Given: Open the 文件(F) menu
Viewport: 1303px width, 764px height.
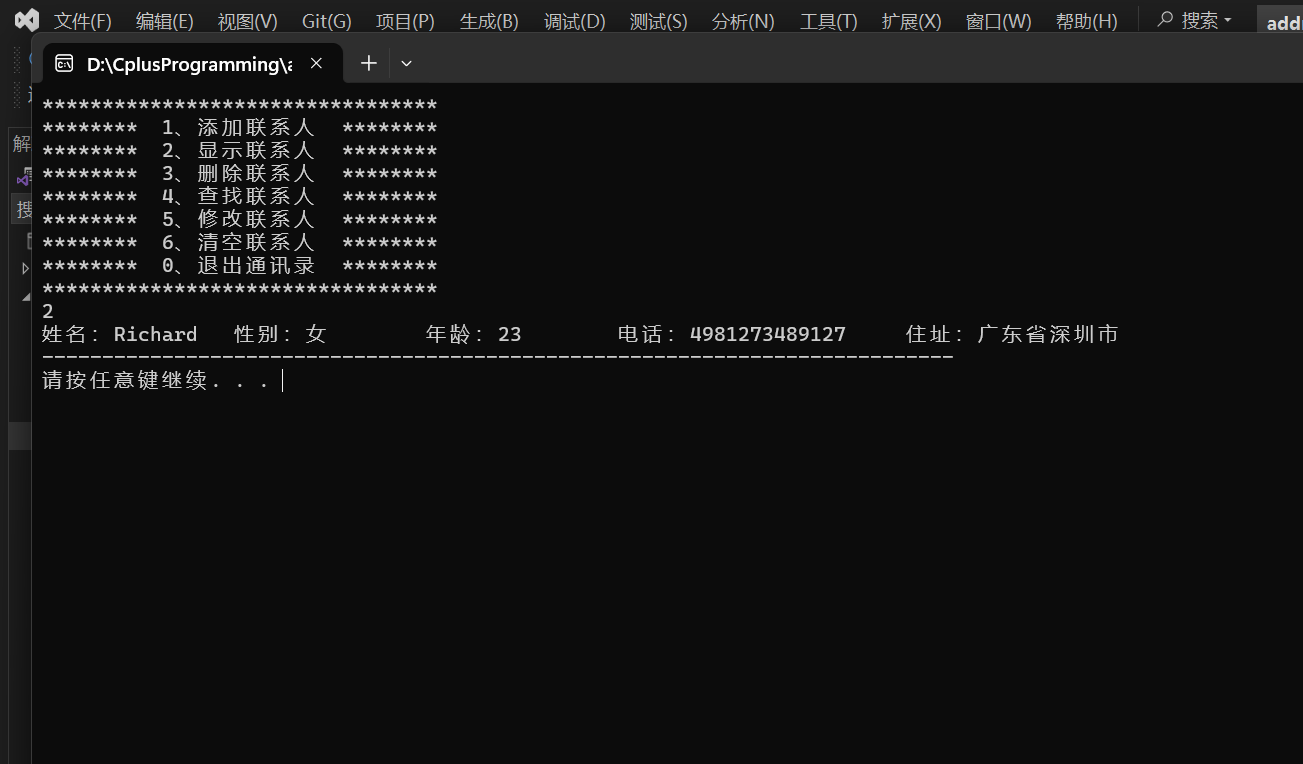Looking at the screenshot, I should coord(83,21).
